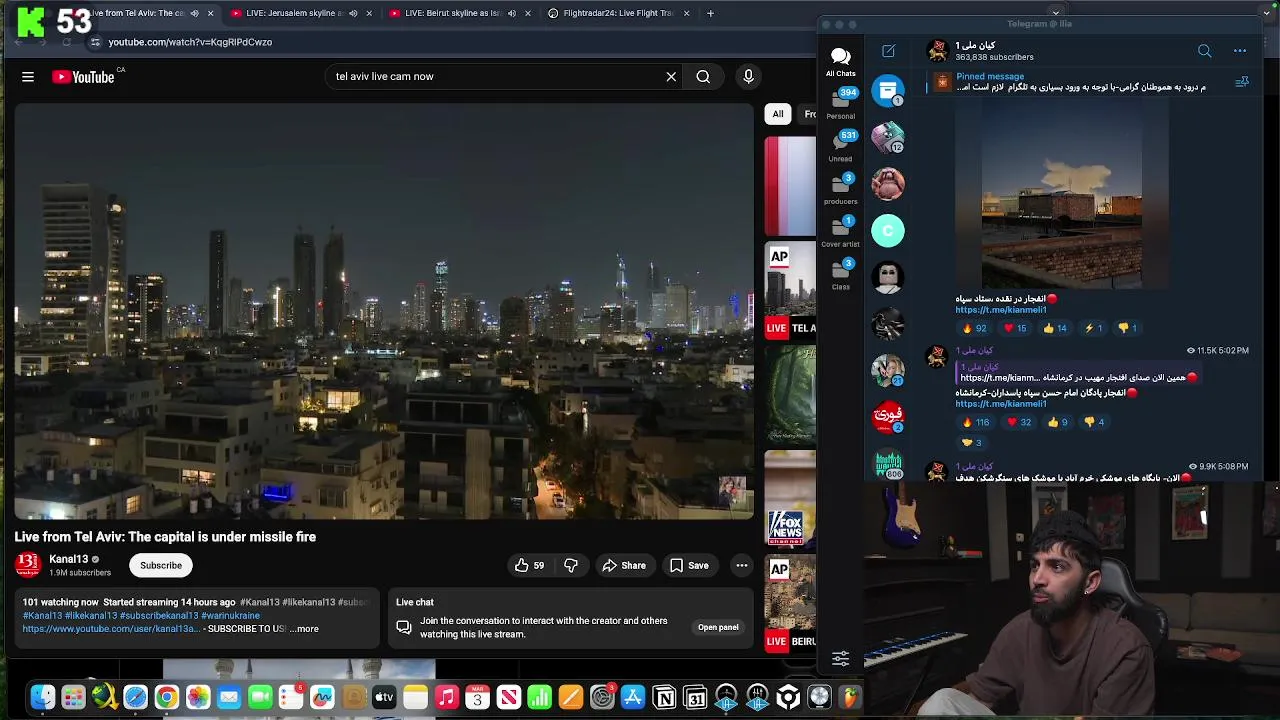Toggle the fire reaction showing 92
1280x720 pixels.
[x=975, y=328]
